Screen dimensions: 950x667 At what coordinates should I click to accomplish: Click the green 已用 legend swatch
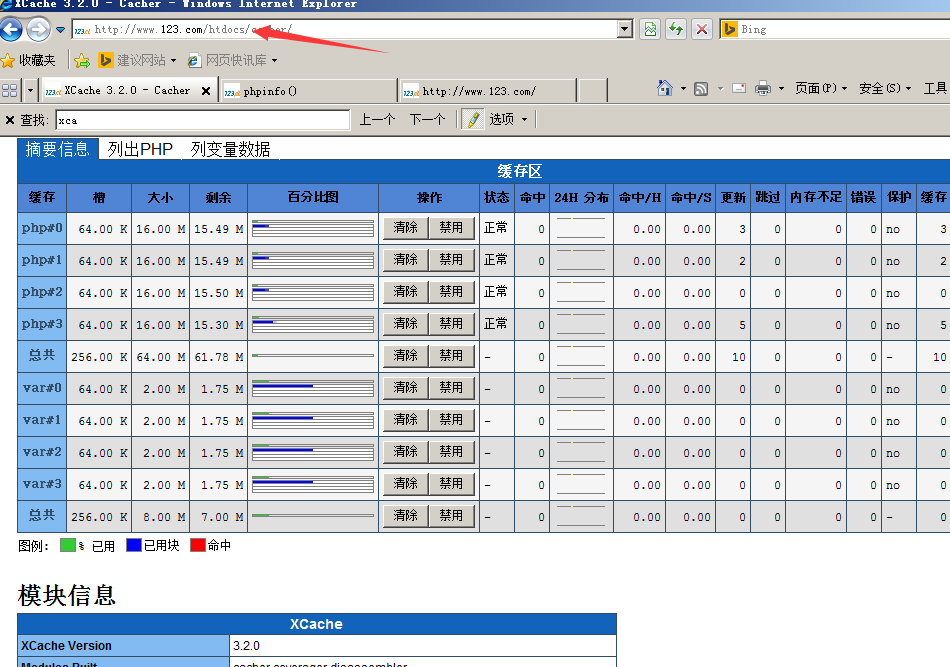pyautogui.click(x=68, y=545)
